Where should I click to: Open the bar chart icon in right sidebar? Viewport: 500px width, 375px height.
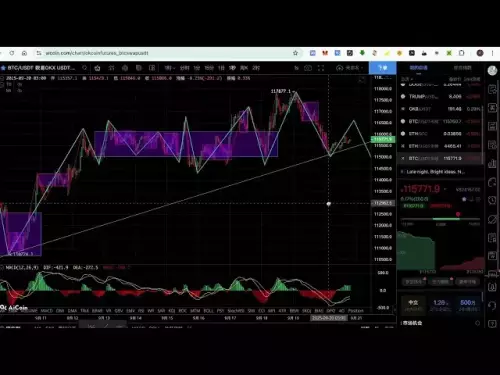pyautogui.click(x=492, y=163)
